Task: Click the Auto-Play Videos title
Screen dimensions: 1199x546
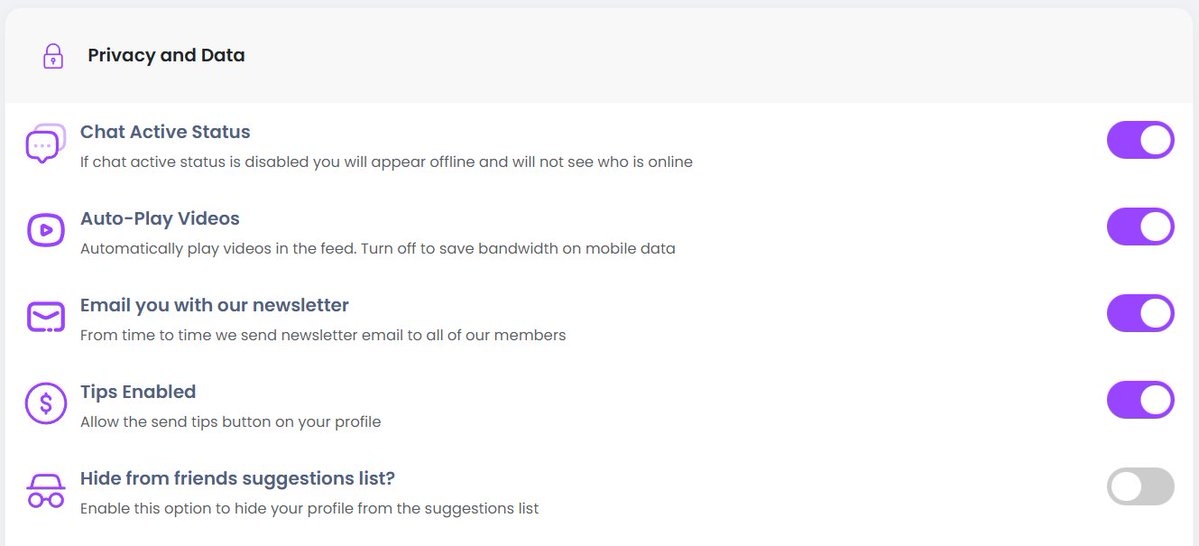Action: click(160, 219)
